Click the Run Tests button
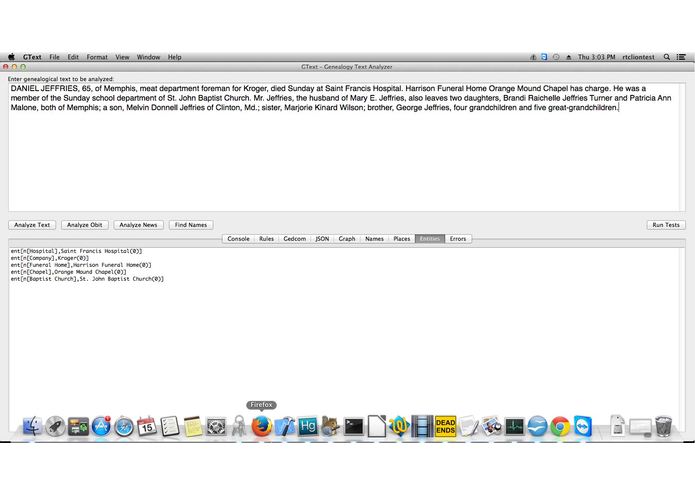Image resolution: width=695 pixels, height=494 pixels. pyautogui.click(x=666, y=225)
